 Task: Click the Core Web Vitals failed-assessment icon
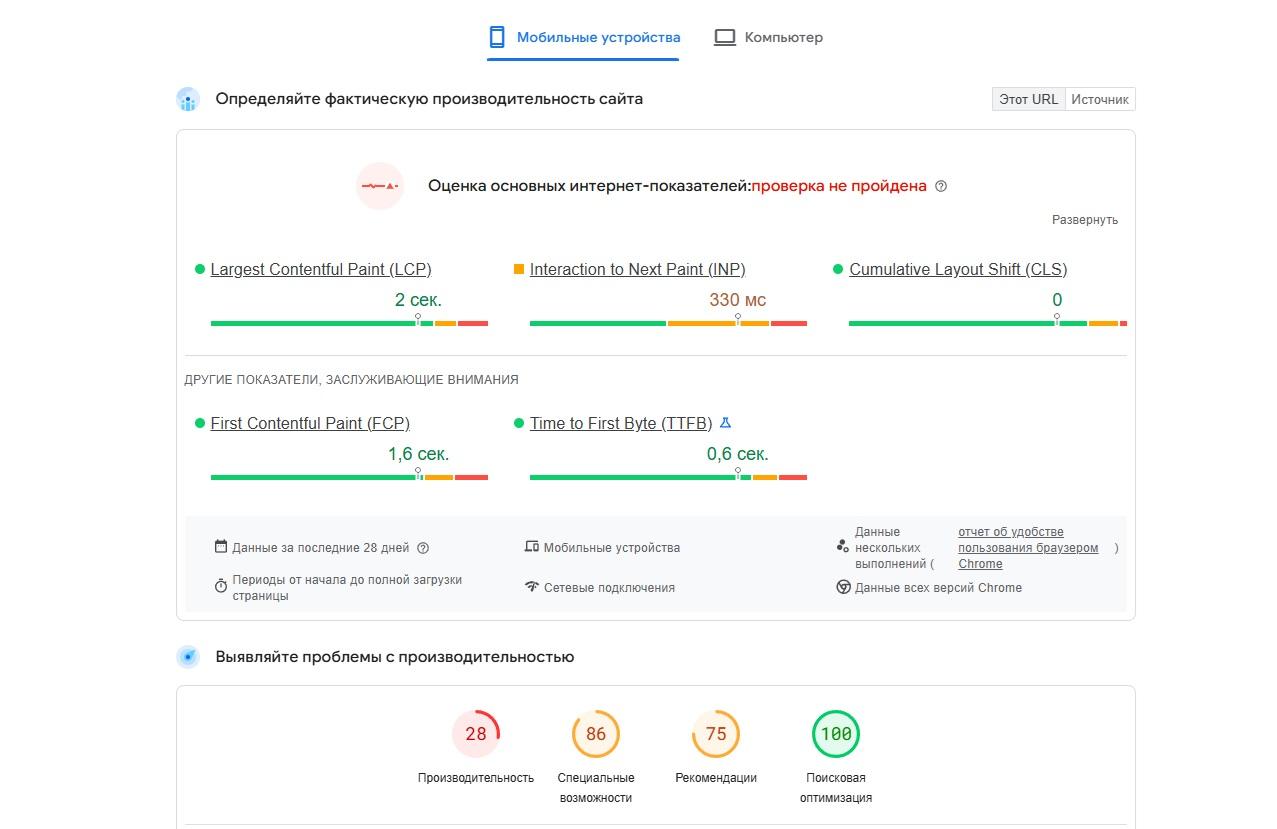click(380, 186)
